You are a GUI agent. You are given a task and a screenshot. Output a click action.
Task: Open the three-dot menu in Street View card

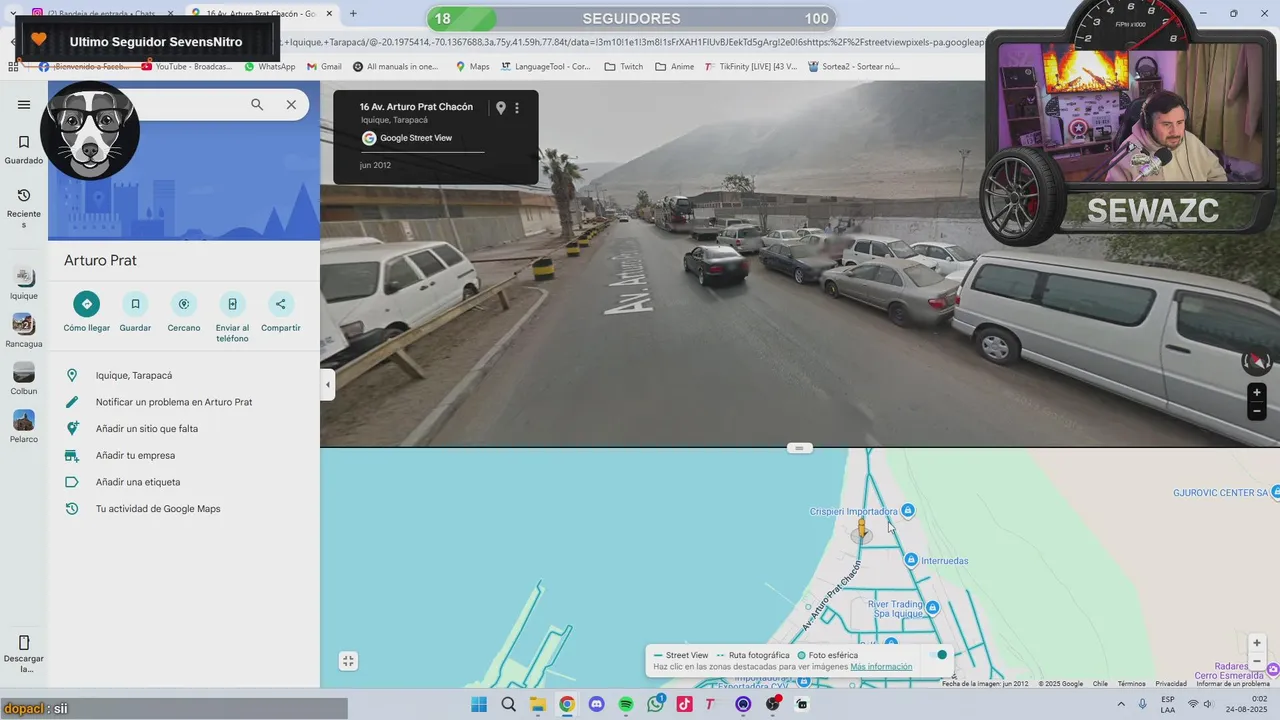click(x=517, y=108)
